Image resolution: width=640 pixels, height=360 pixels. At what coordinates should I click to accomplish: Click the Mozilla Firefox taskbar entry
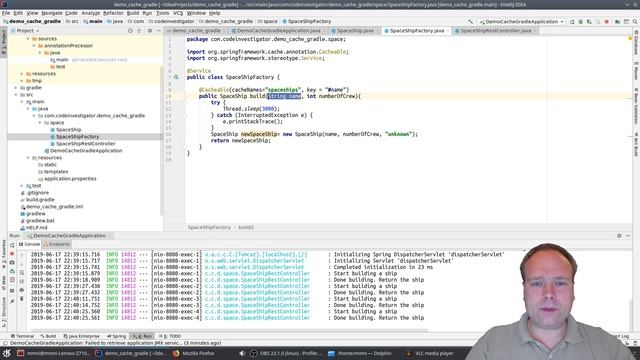[x=194, y=353]
